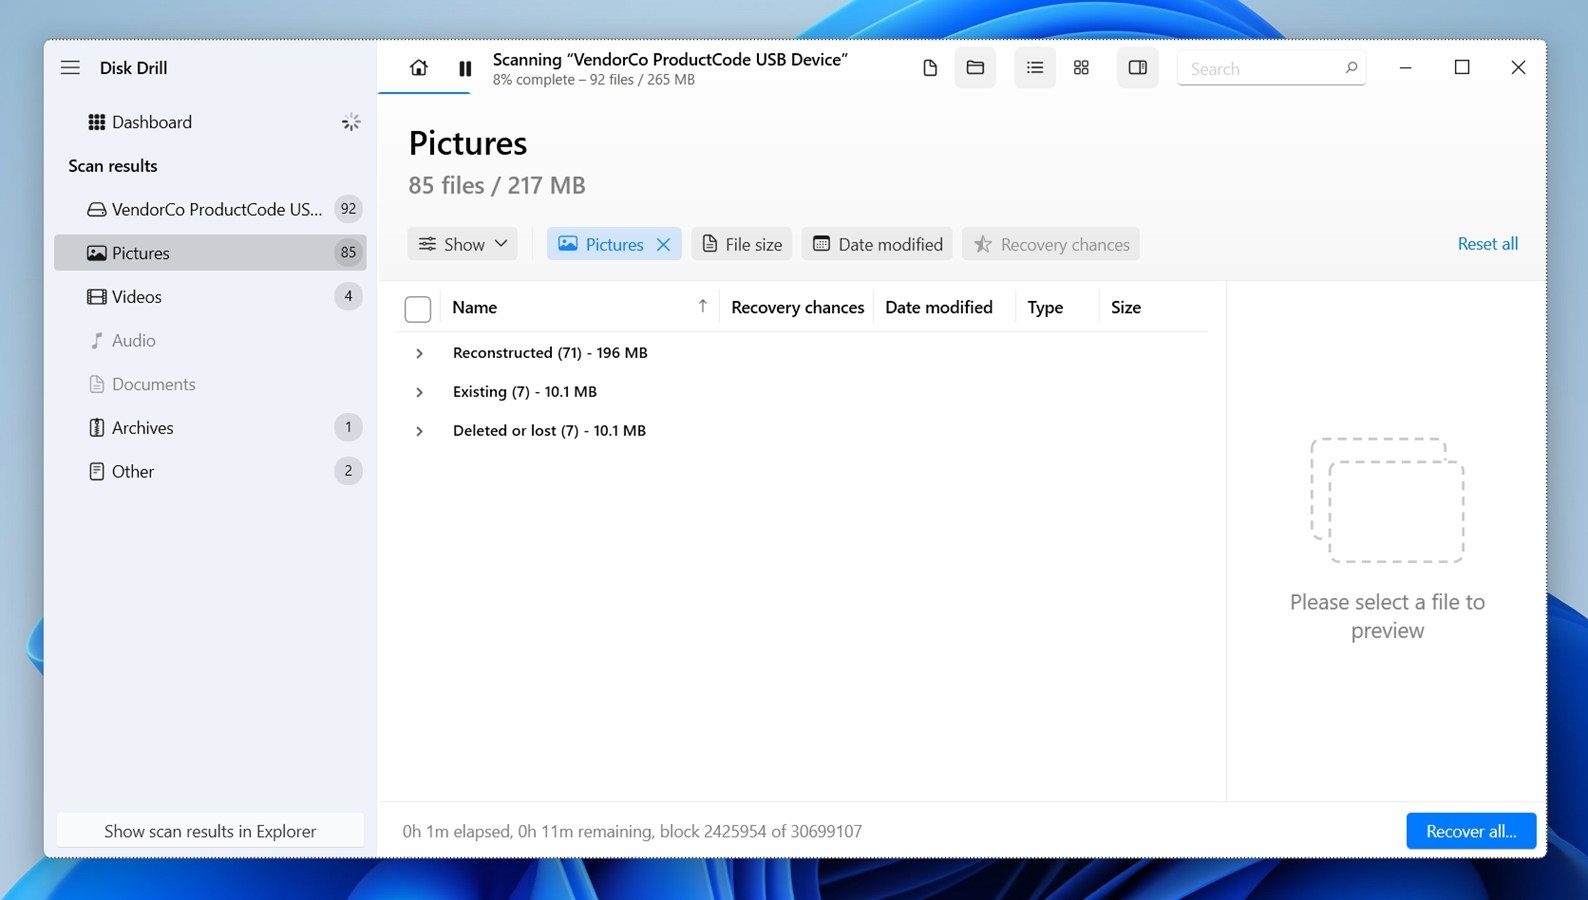Maximize the Disk Drill window
The image size is (1588, 900).
[1462, 67]
